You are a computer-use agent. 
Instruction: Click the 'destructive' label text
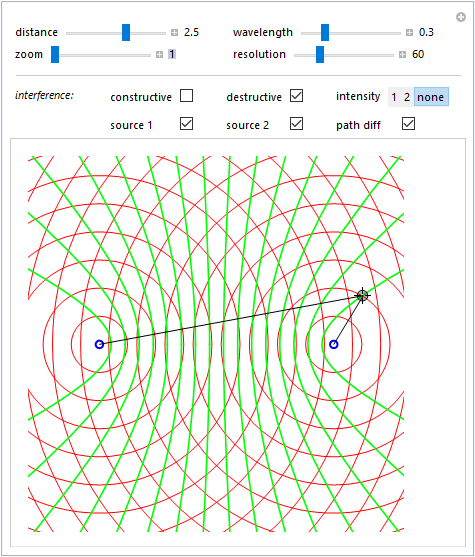[254, 97]
